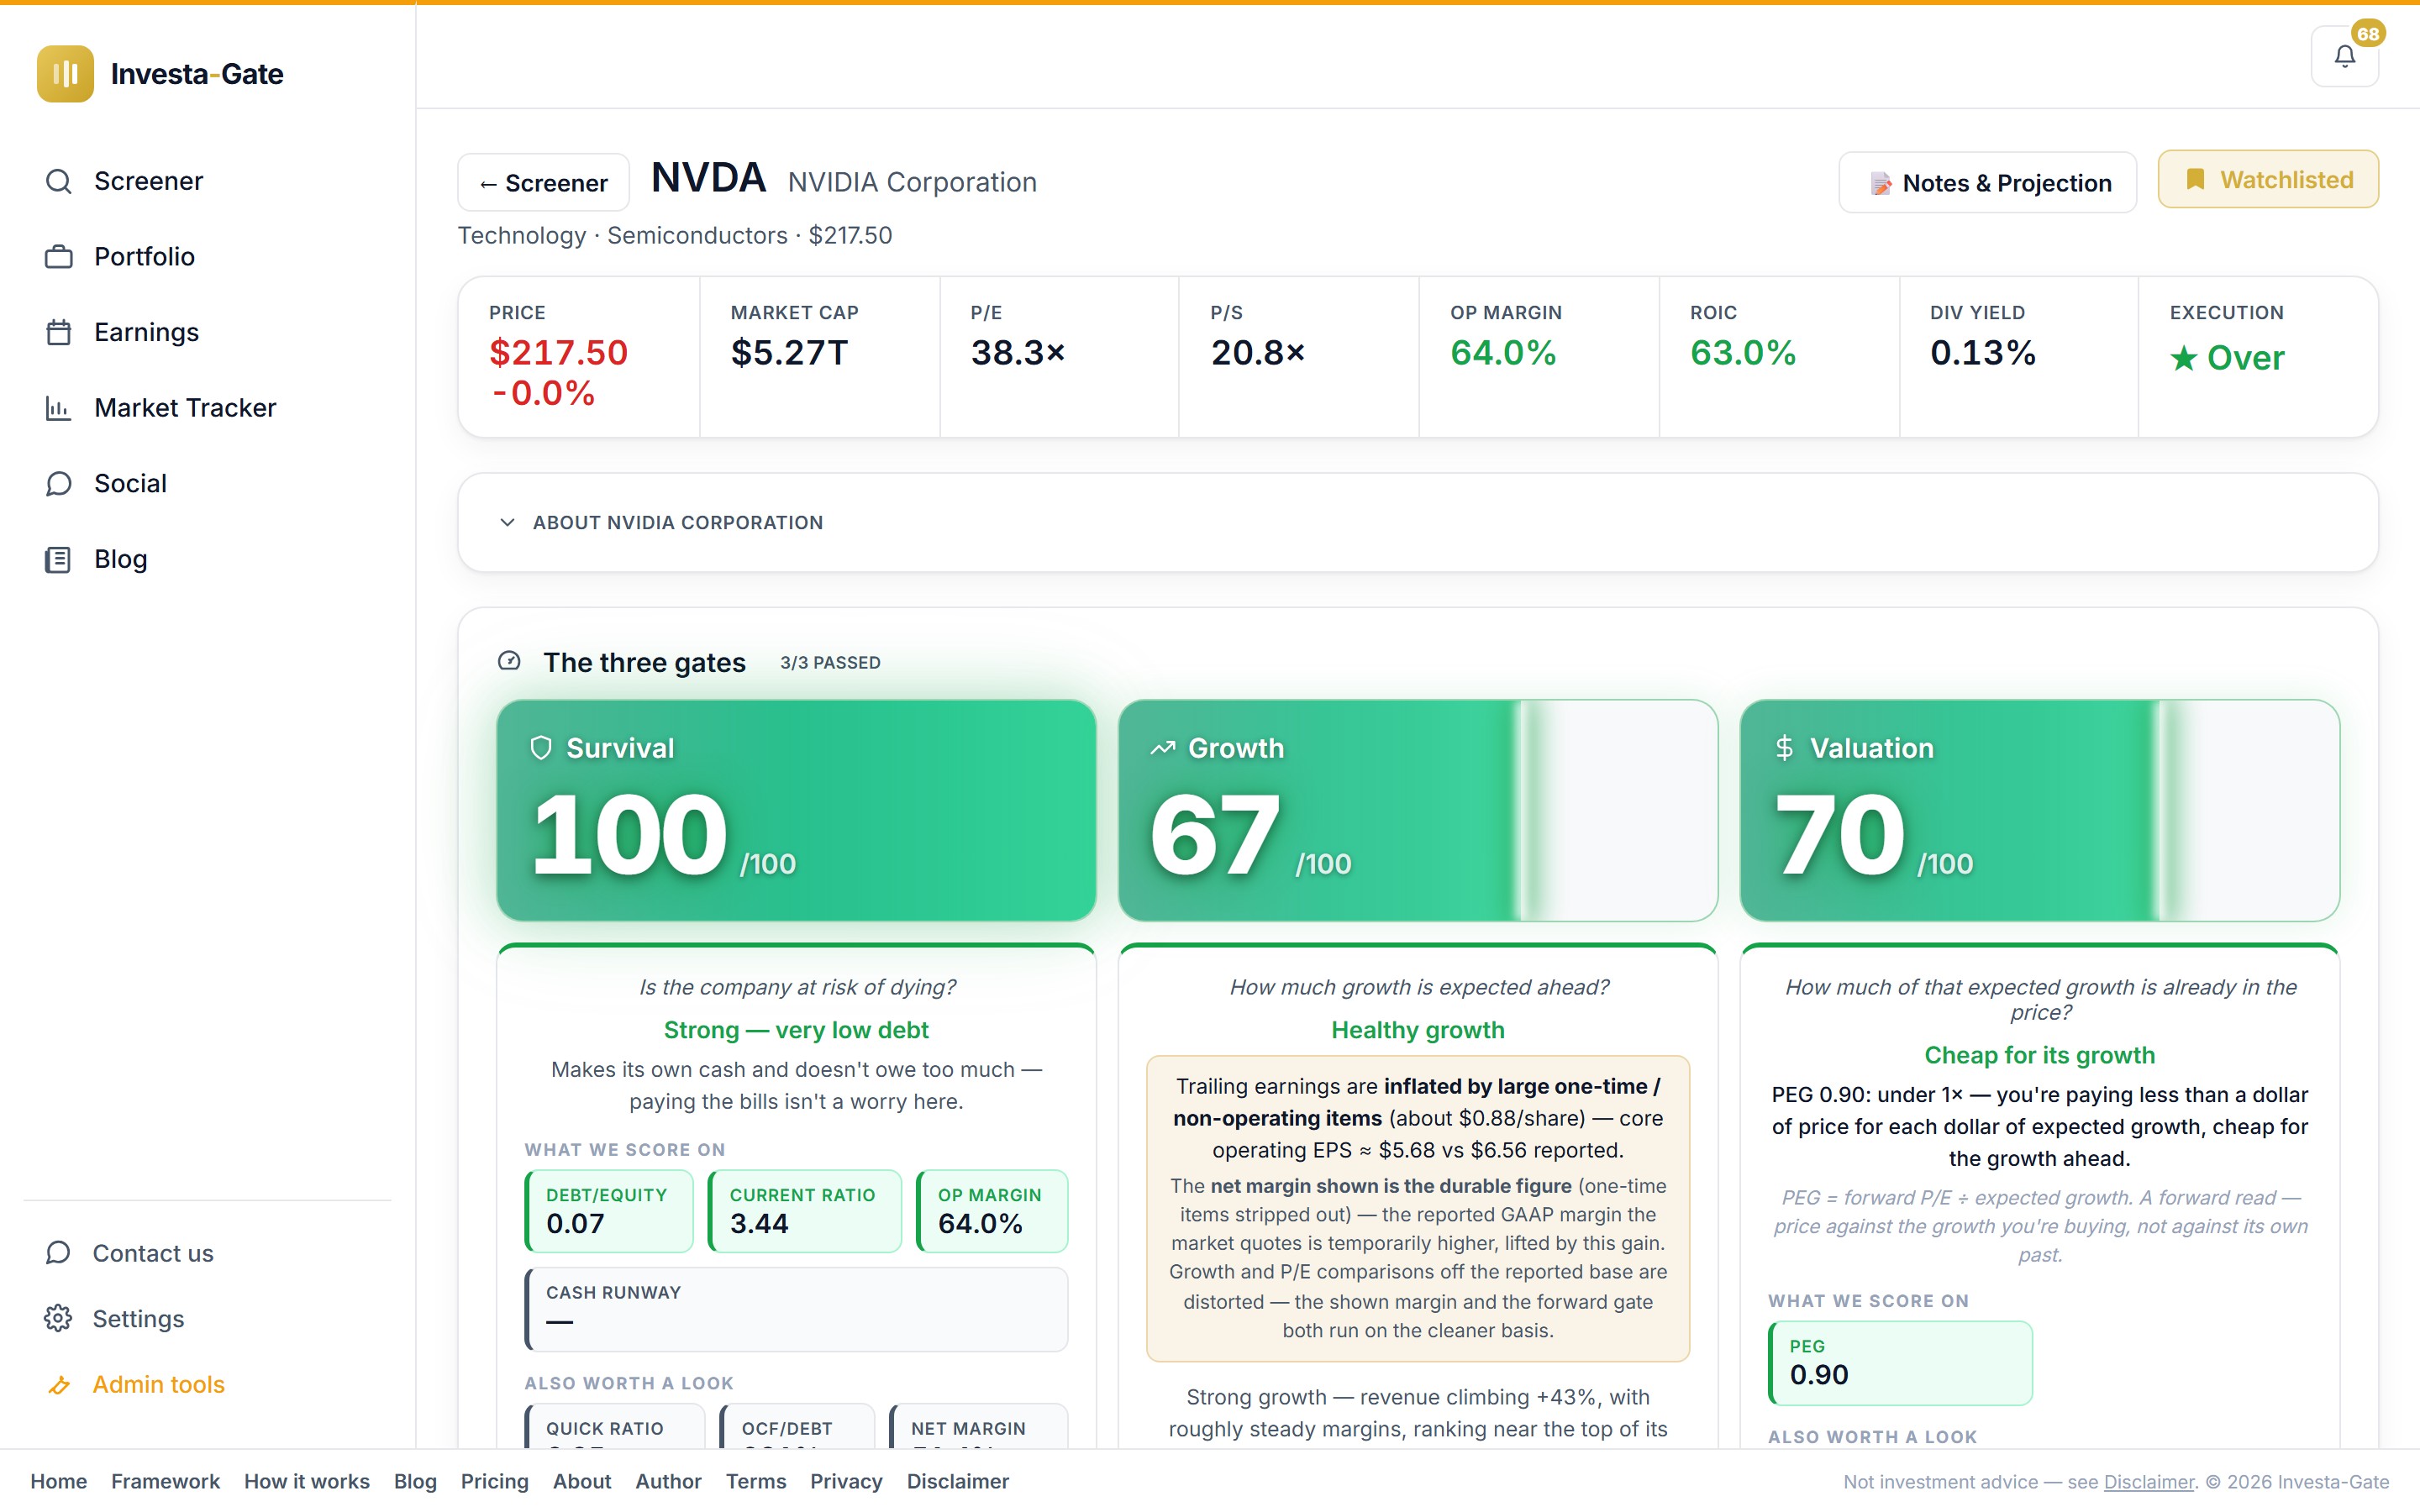Select Social in the sidebar
The image size is (2420, 1512).
[x=207, y=484]
